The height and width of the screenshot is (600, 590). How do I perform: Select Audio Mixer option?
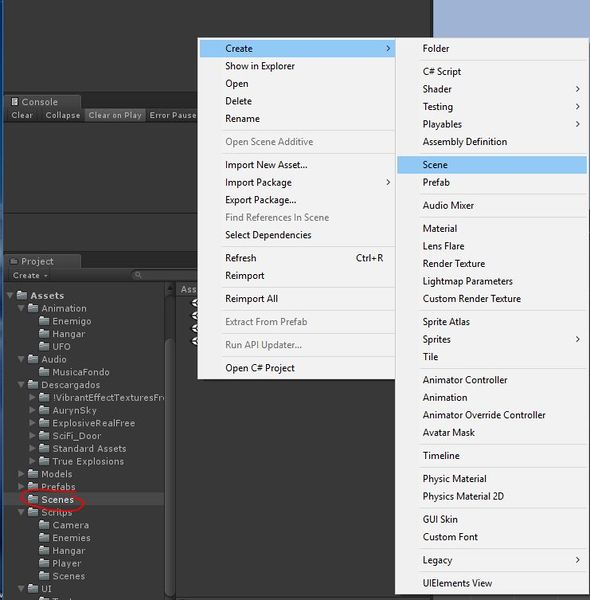pos(492,205)
